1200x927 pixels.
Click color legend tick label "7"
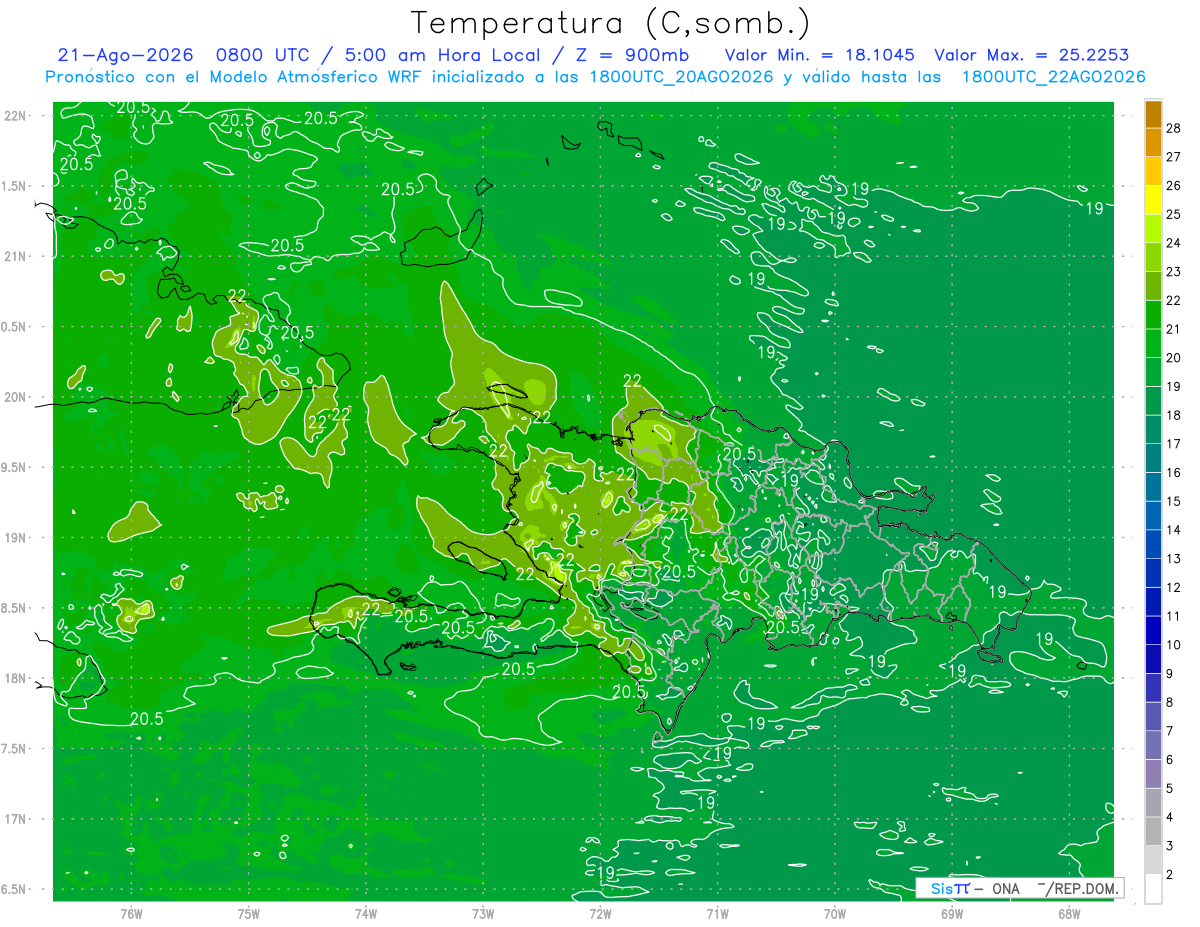1170,731
